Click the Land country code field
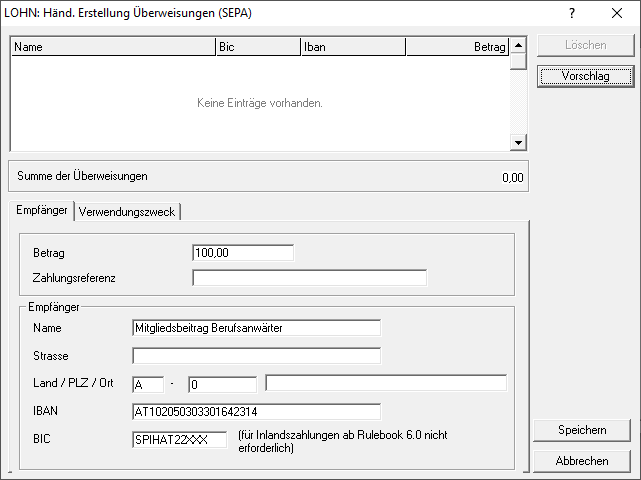The height and width of the screenshot is (480, 641). [147, 384]
